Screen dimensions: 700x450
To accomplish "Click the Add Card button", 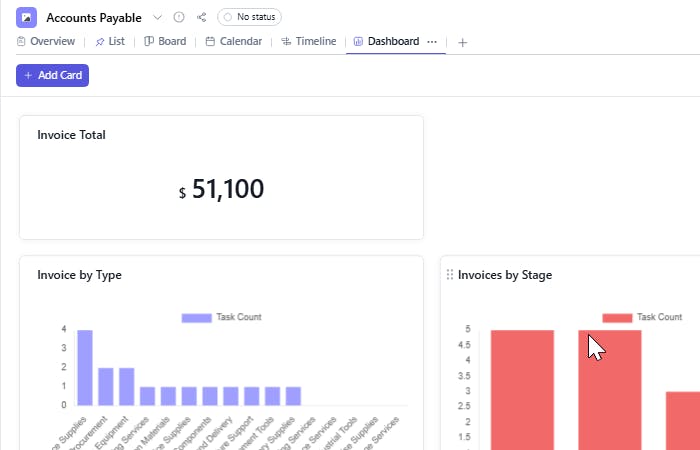I will pos(52,75).
